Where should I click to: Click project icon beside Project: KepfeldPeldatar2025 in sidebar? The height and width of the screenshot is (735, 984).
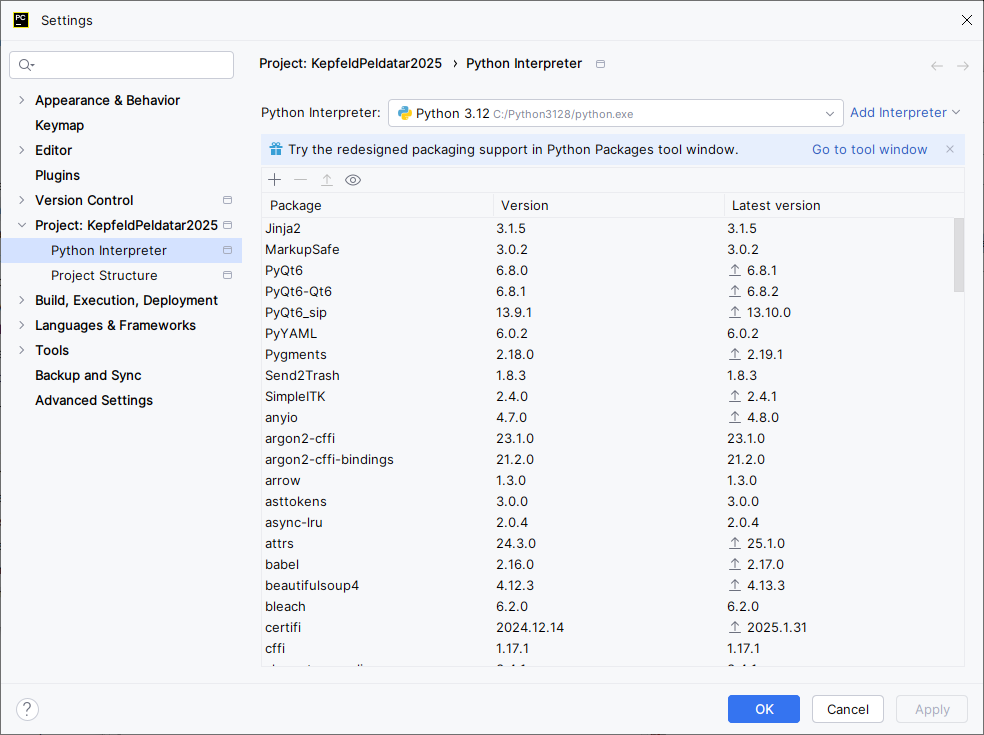[228, 225]
